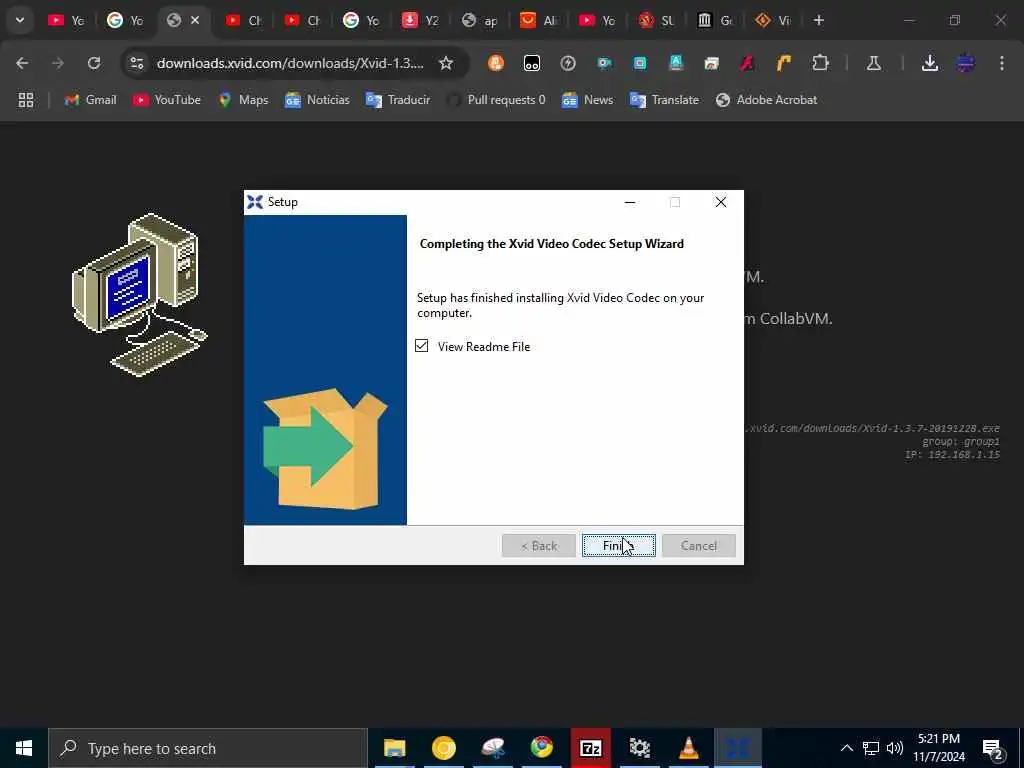The width and height of the screenshot is (1024, 768).
Task: Open the Windows Start menu
Action: click(x=24, y=748)
